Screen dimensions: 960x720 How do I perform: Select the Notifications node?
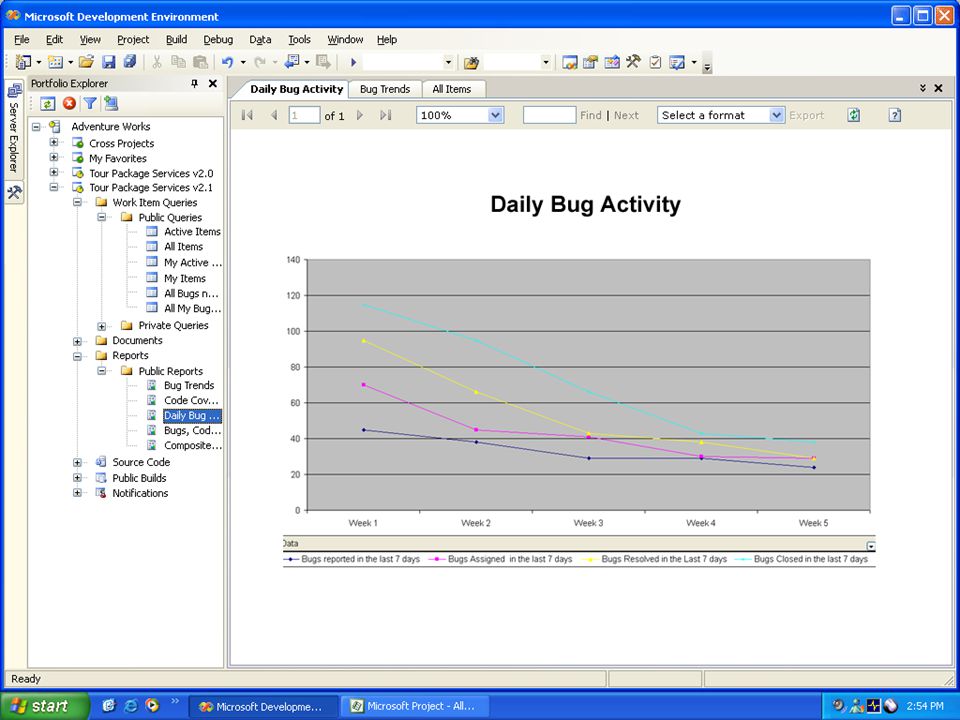(x=140, y=493)
